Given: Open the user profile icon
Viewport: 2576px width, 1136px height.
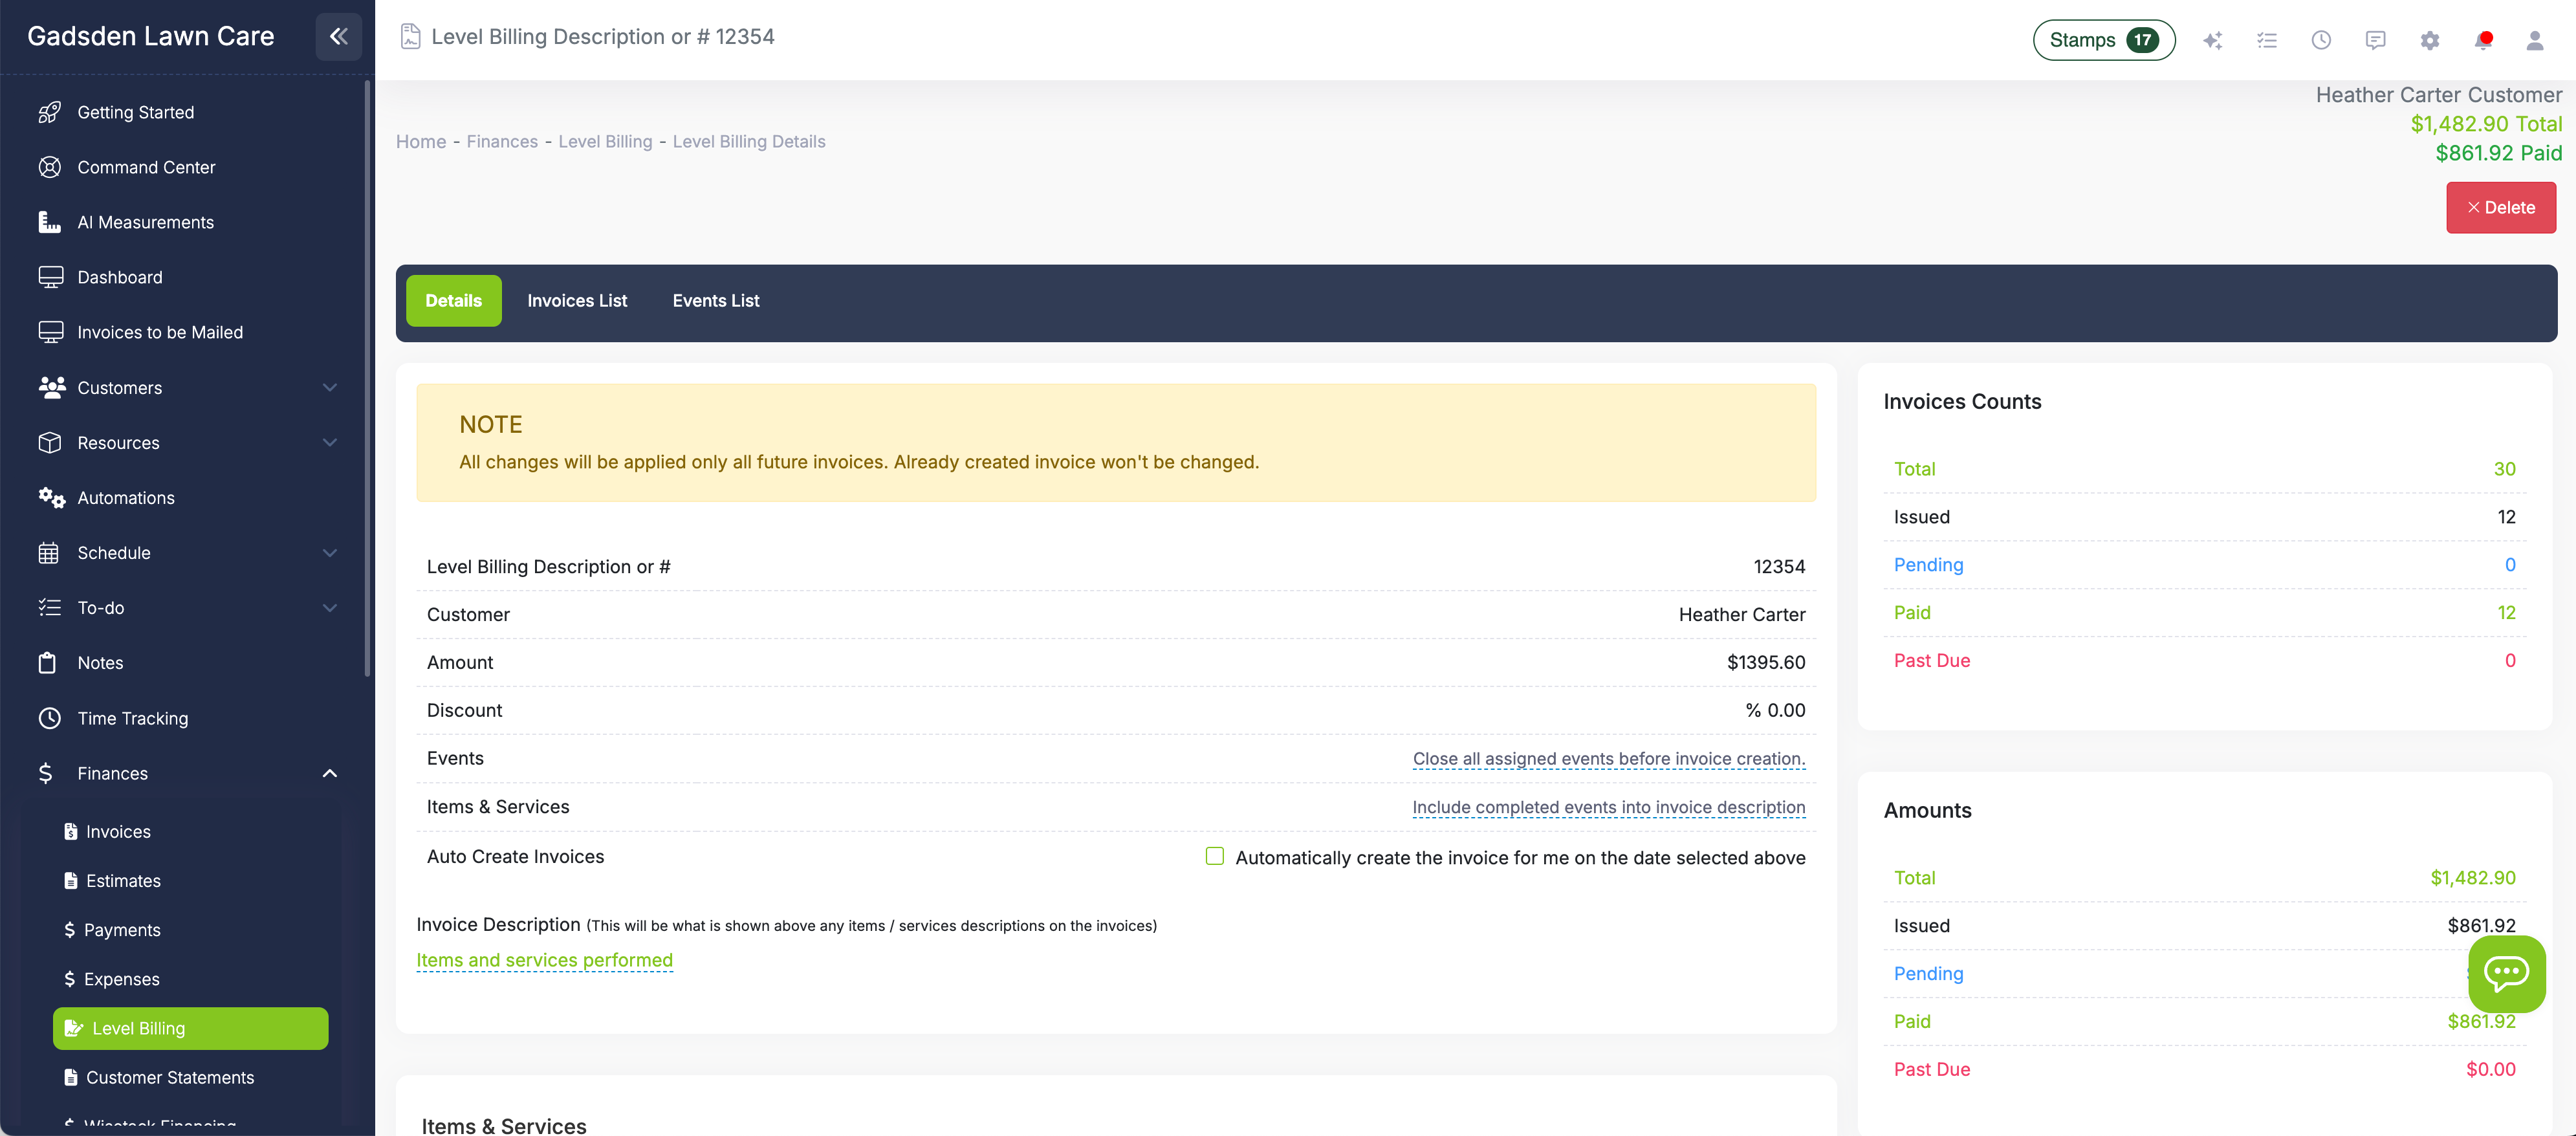Looking at the screenshot, I should [2537, 40].
